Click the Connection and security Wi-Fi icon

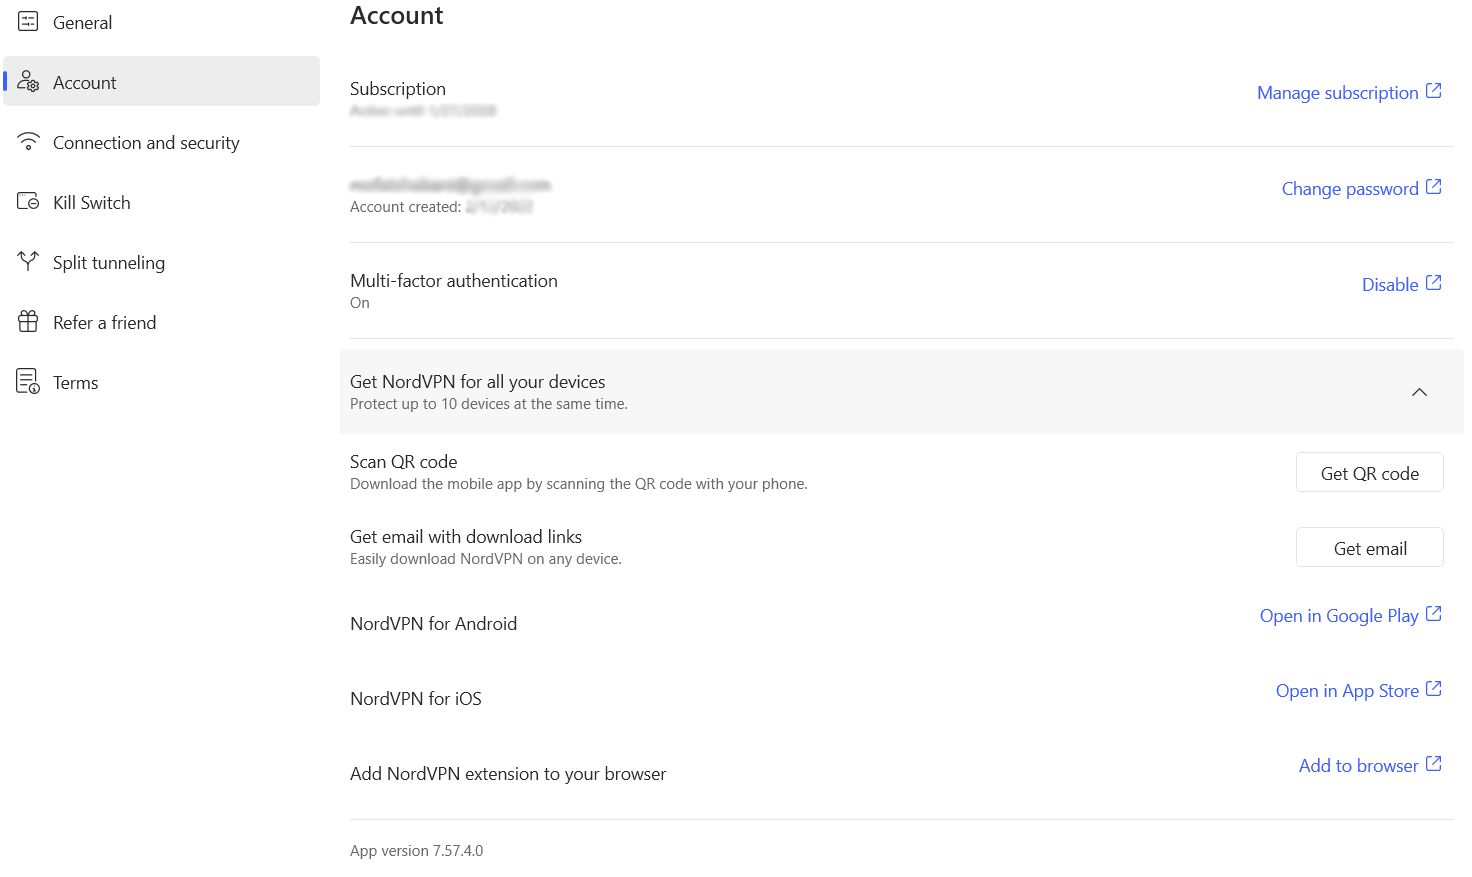[x=28, y=141]
